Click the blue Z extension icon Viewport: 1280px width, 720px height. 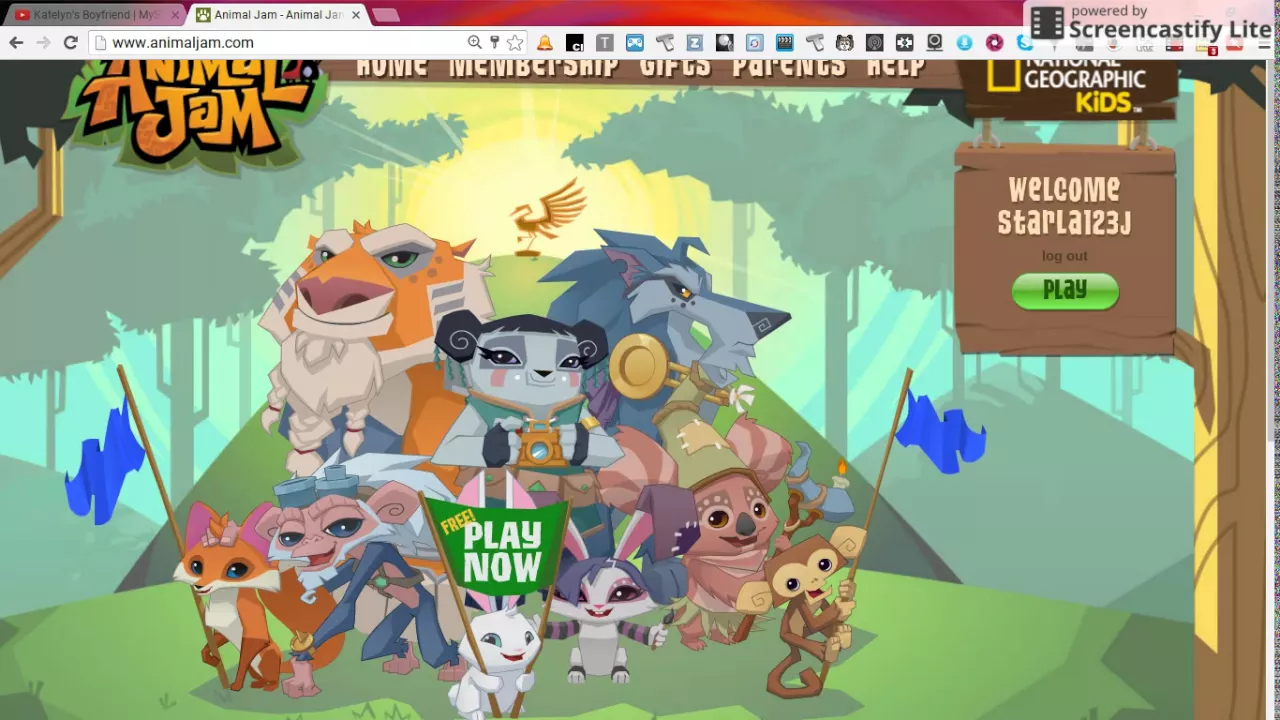coord(694,43)
